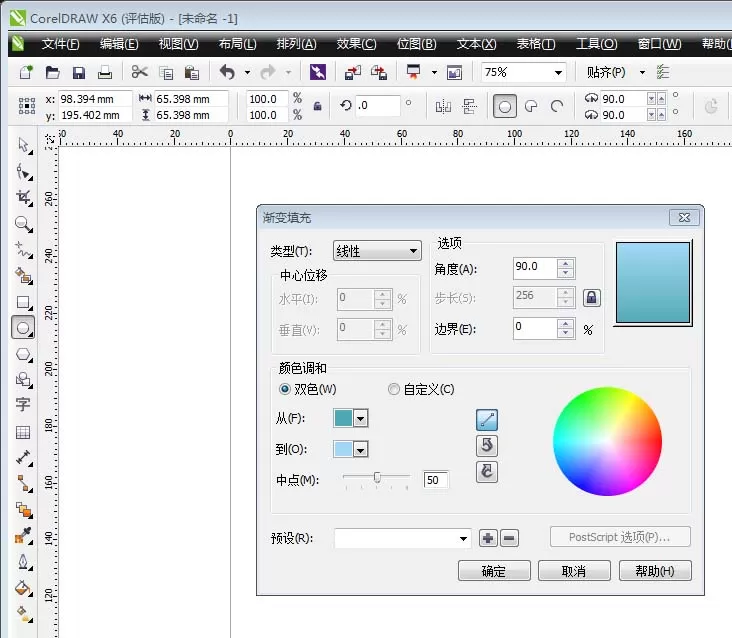Image resolution: width=732 pixels, height=638 pixels.
Task: Click the scissors Cut icon
Action: pos(140,72)
